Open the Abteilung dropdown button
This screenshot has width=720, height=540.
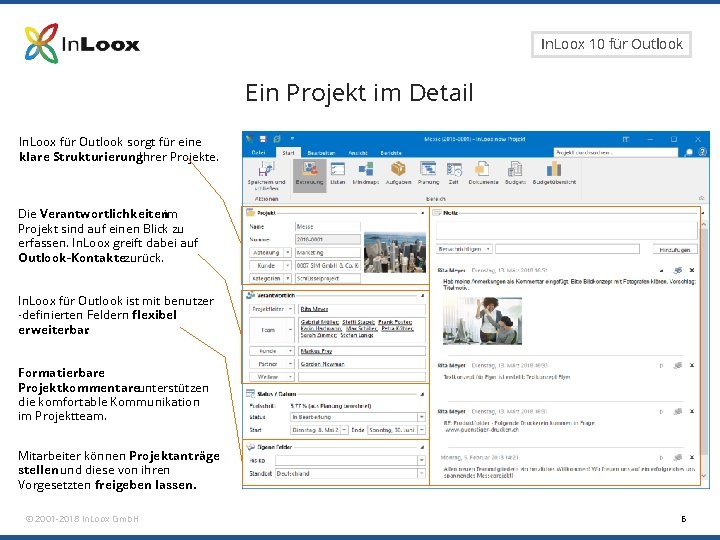point(288,252)
